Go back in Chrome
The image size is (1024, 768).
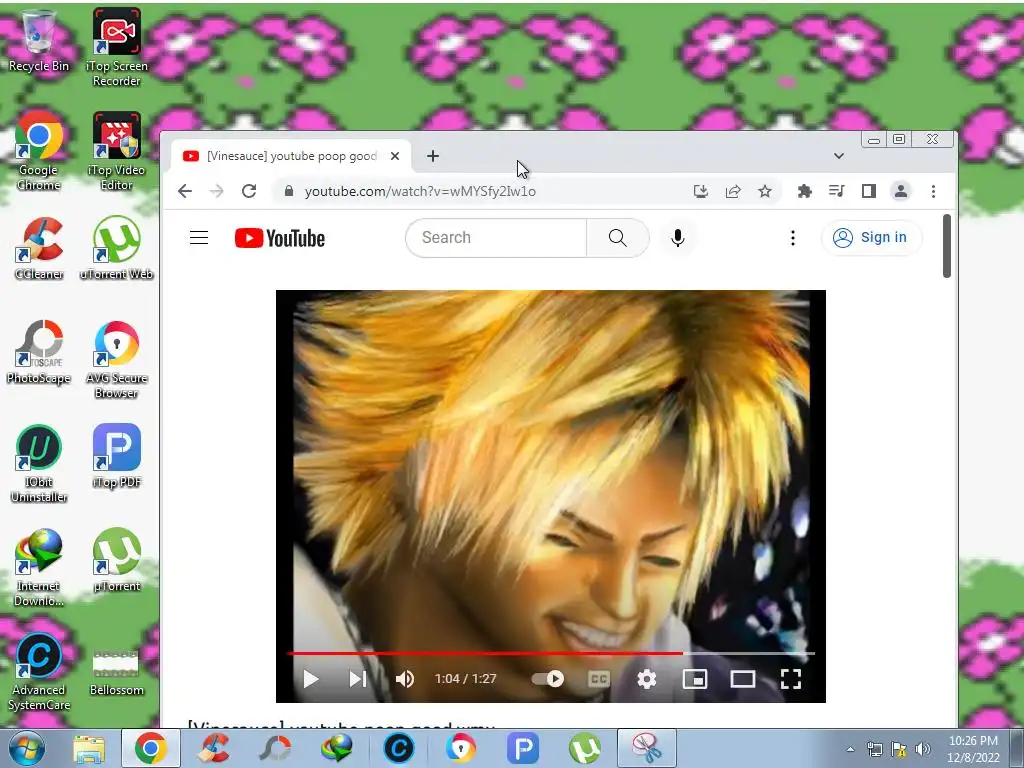click(x=185, y=191)
